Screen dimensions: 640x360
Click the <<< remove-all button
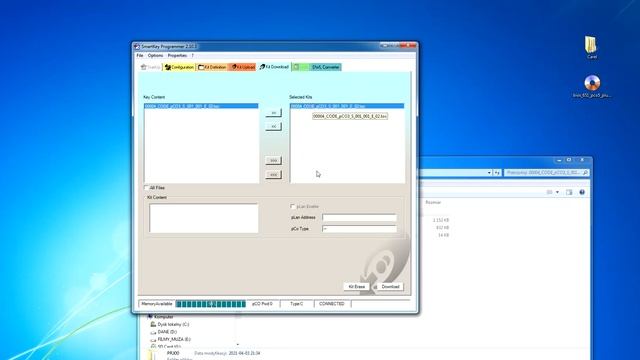point(273,175)
